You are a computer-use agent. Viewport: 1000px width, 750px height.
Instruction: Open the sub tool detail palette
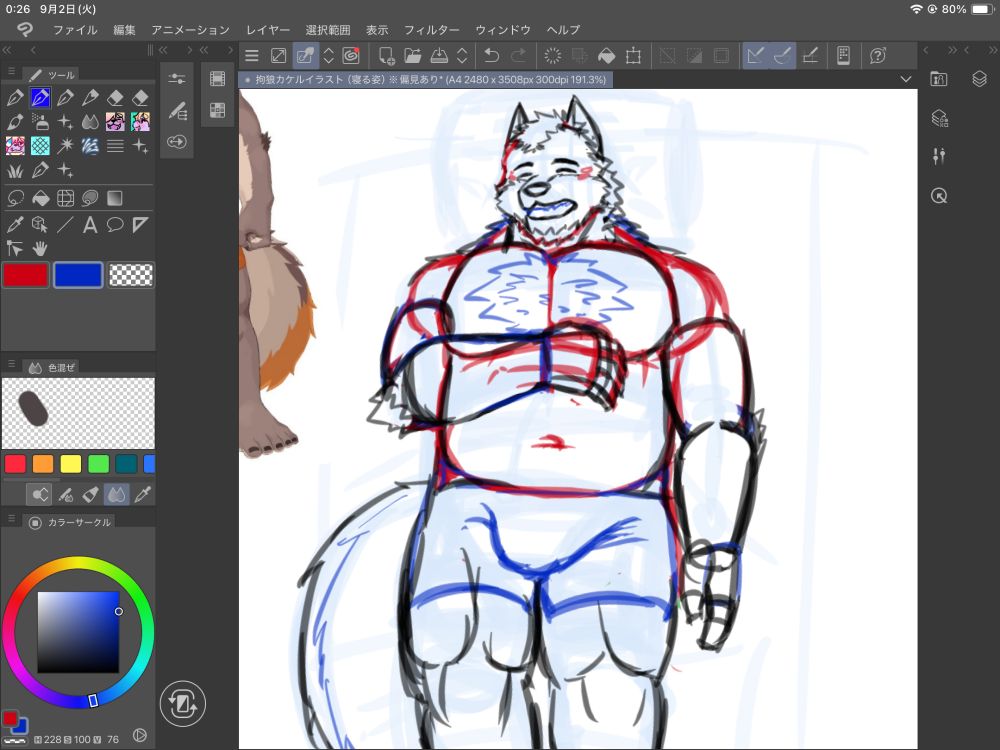point(177,110)
